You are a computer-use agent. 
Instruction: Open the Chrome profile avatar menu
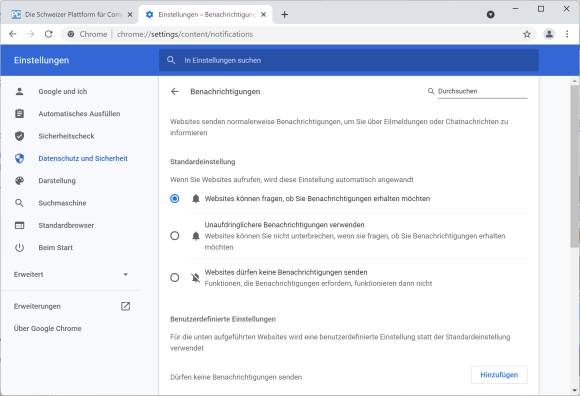pos(549,34)
